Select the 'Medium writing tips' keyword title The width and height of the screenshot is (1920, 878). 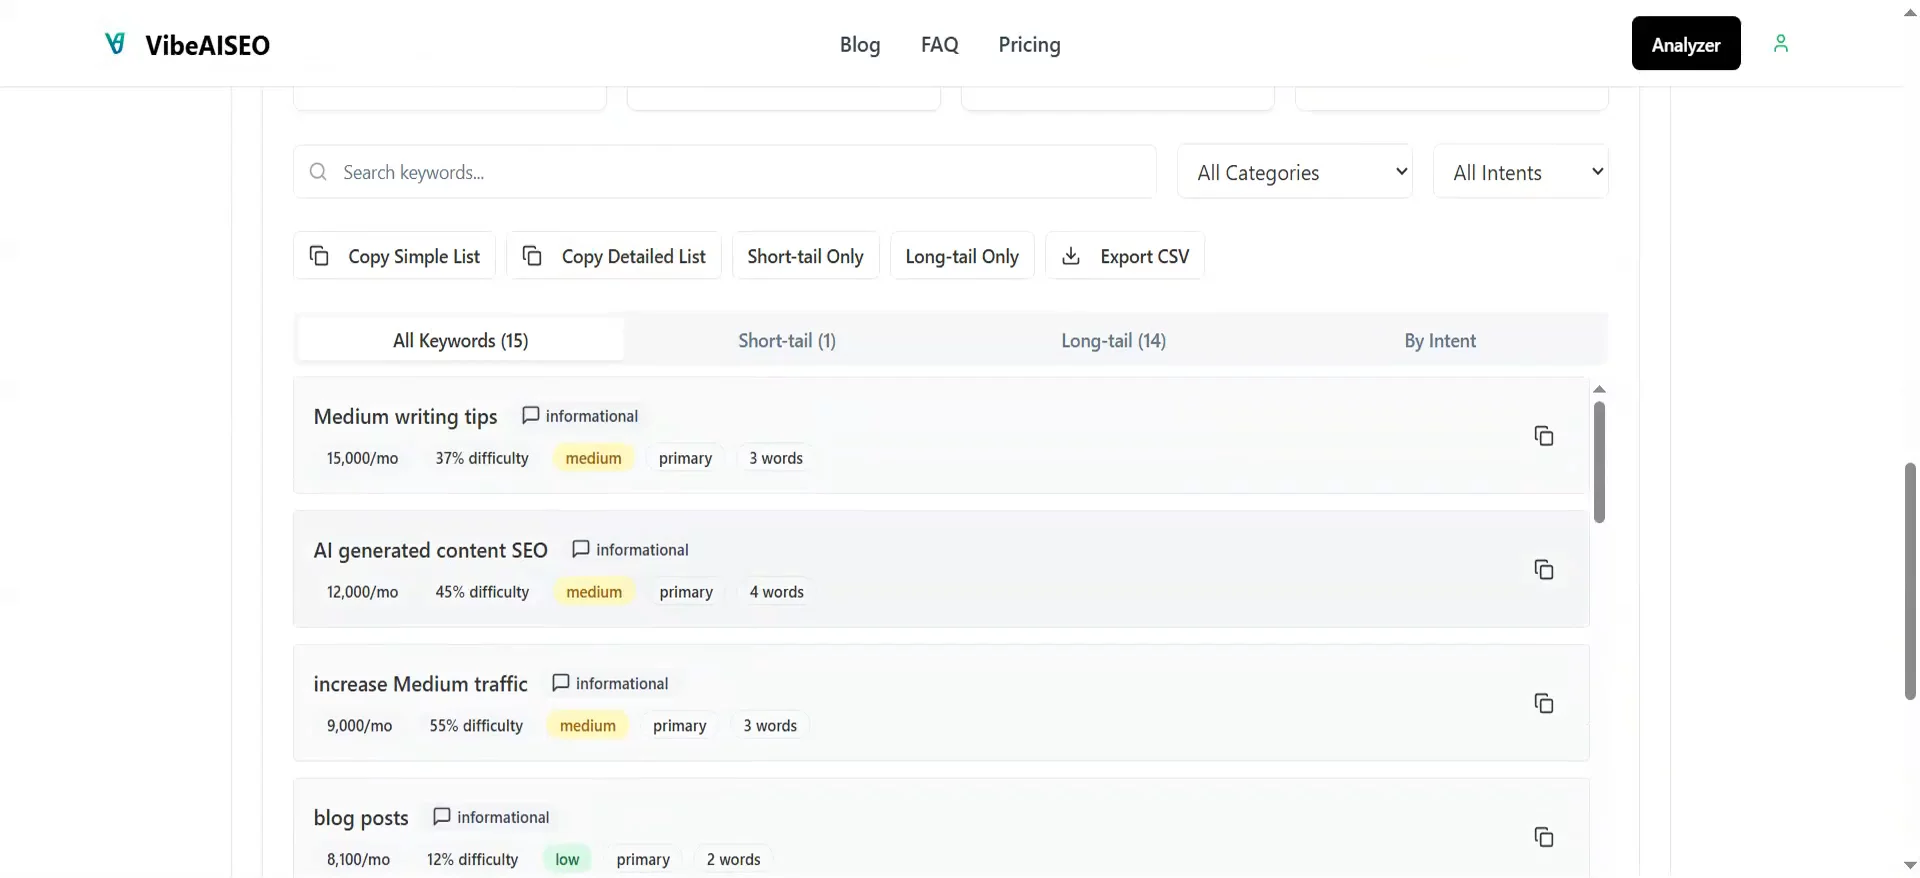pos(405,416)
